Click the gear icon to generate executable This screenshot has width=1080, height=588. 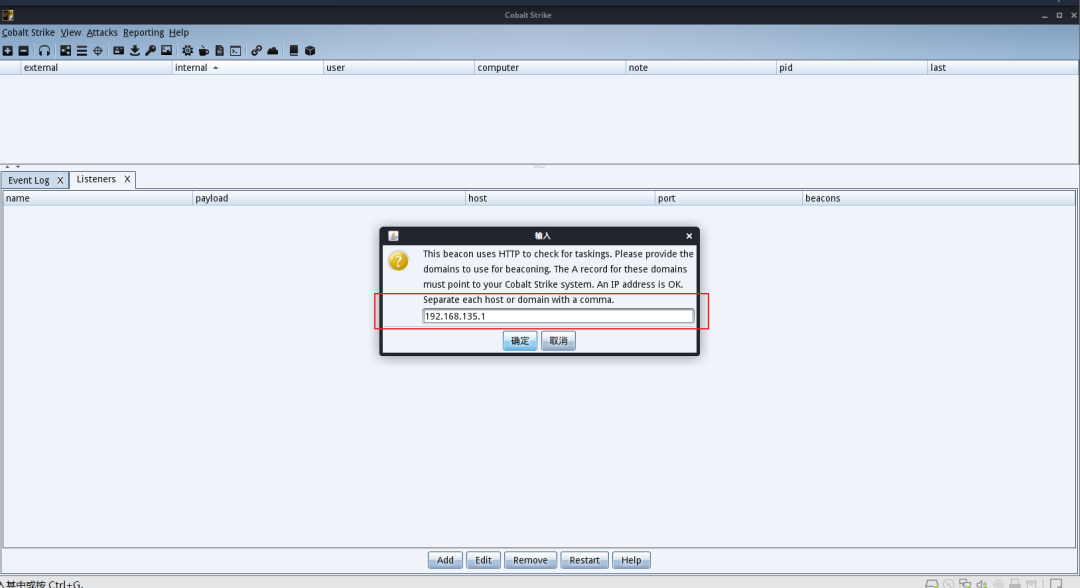click(187, 51)
